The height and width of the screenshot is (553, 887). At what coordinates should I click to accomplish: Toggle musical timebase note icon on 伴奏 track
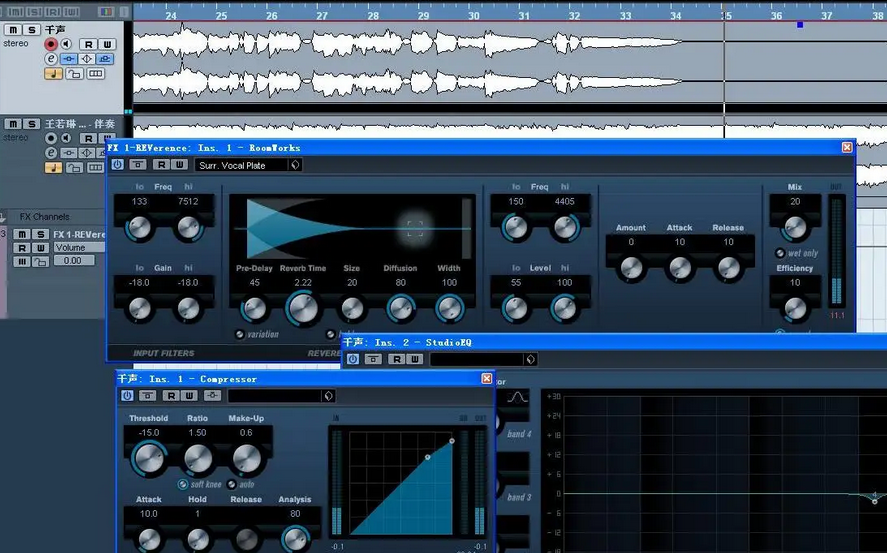click(53, 167)
